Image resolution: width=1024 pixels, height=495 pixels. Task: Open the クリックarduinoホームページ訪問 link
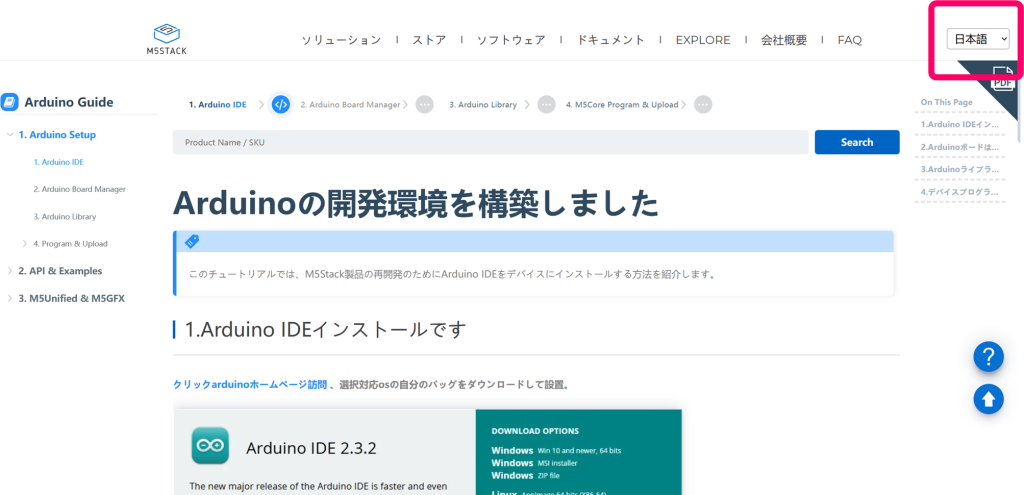click(x=250, y=385)
